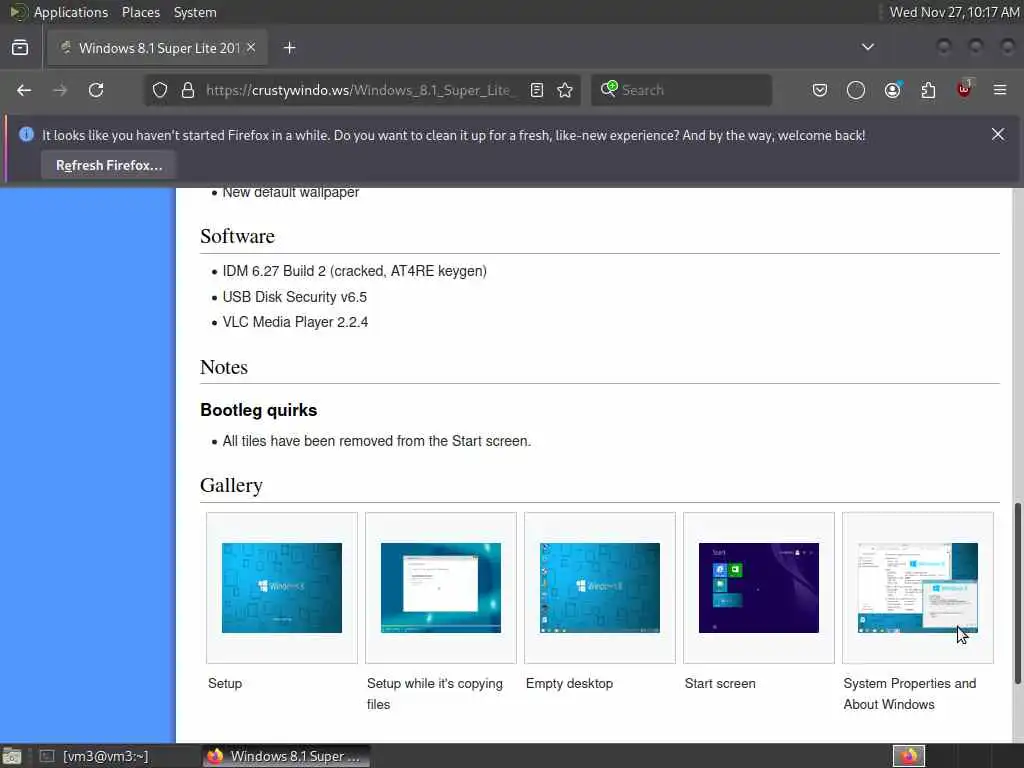Screen dimensions: 1024x768
Task: Click the show desktop taskbar icon
Action: (12, 756)
